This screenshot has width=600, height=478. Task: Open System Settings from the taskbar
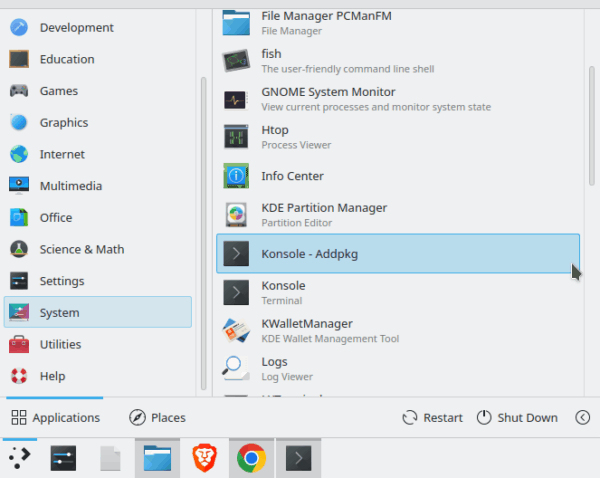[x=63, y=458]
